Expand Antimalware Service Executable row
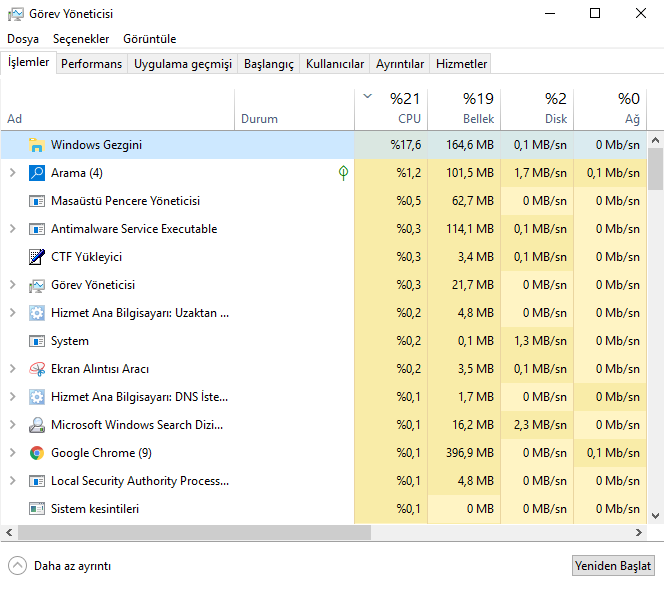 point(13,229)
